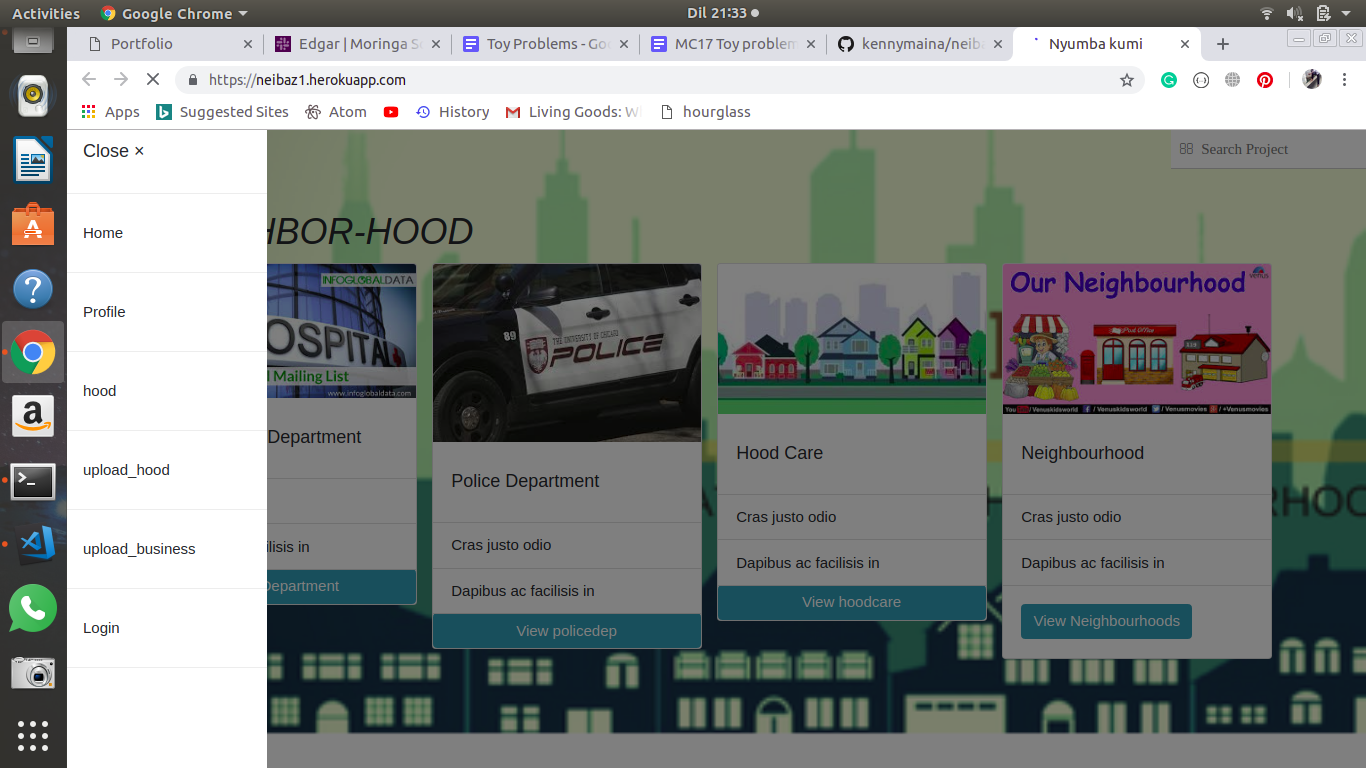1366x768 pixels.
Task: Click the View Neighbourhoods button
Action: 1106,621
